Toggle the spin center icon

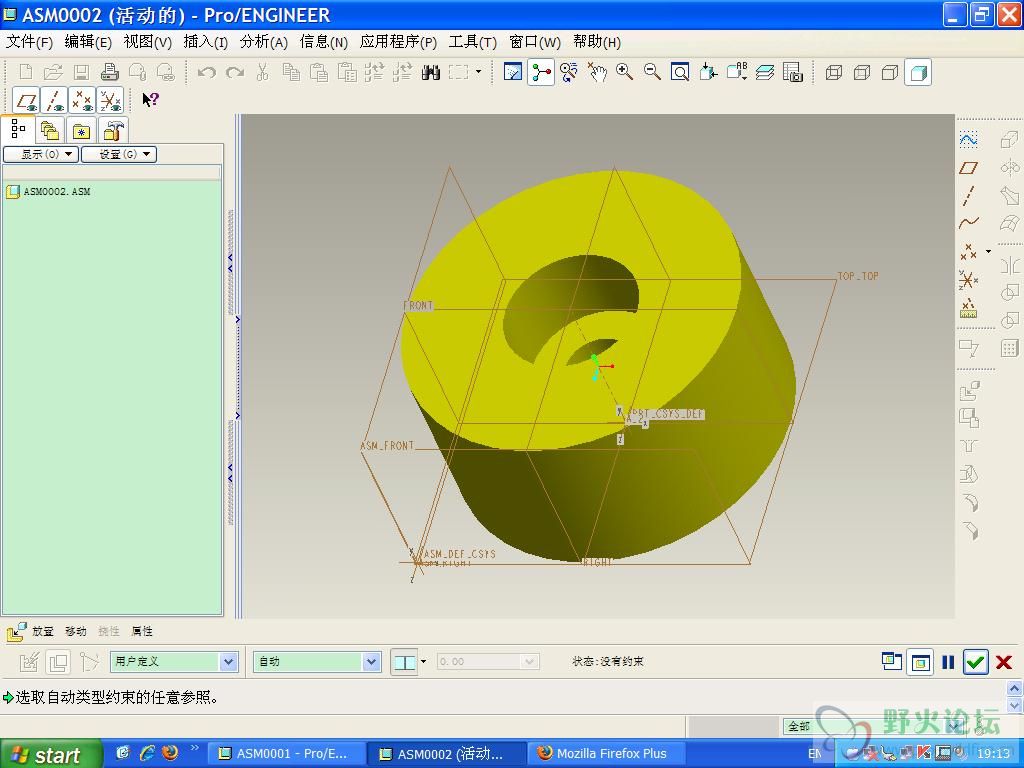(x=541, y=72)
